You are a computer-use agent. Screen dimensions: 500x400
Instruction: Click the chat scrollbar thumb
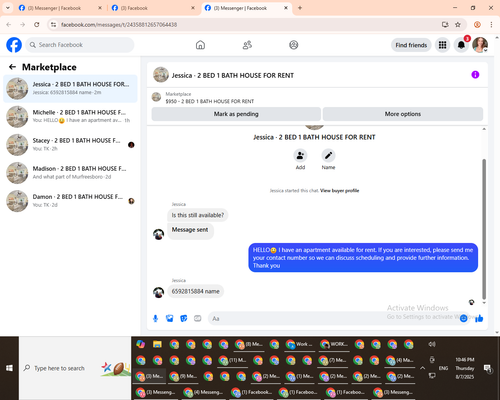tap(484, 229)
